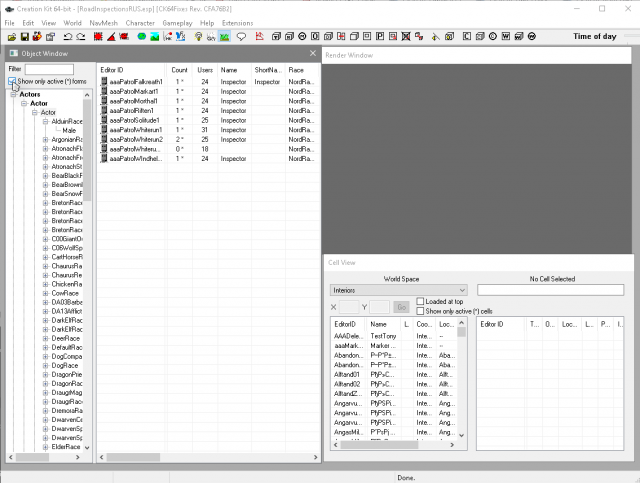Sort by the Users column header

[204, 71]
